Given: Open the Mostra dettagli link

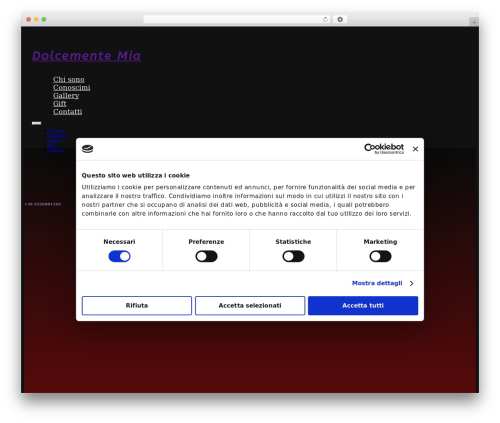Looking at the screenshot, I should point(377,283).
